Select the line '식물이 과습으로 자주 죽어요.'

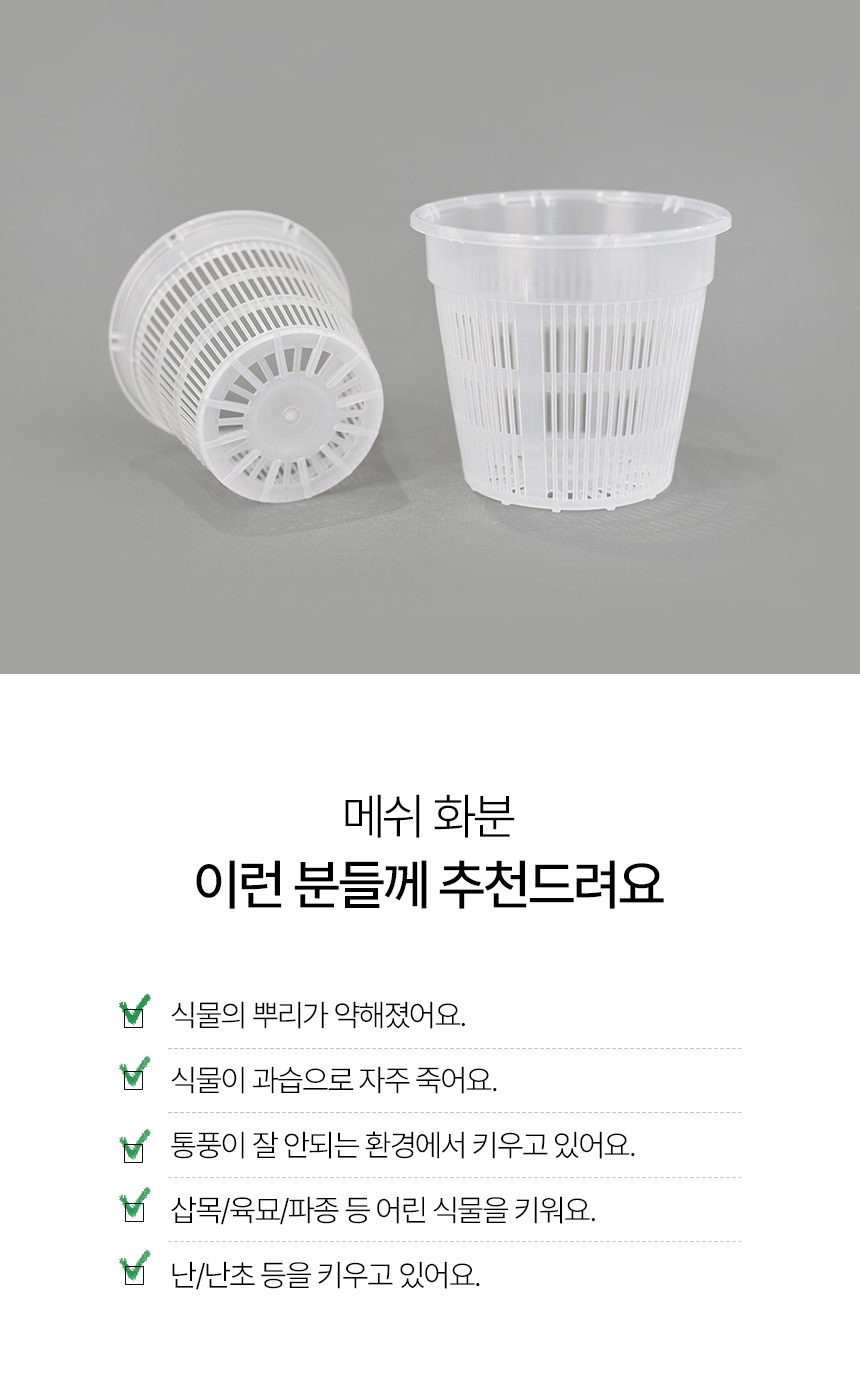click(334, 1080)
